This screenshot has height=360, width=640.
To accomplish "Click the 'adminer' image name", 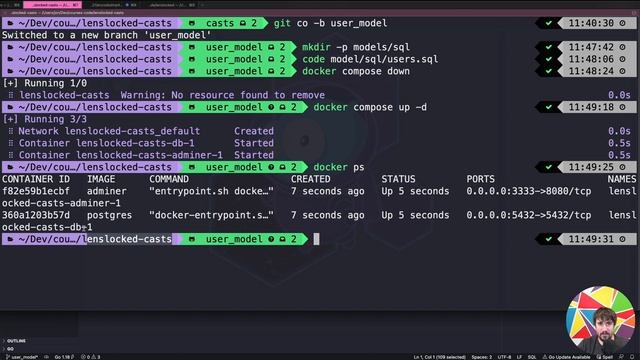I will tap(107, 191).
